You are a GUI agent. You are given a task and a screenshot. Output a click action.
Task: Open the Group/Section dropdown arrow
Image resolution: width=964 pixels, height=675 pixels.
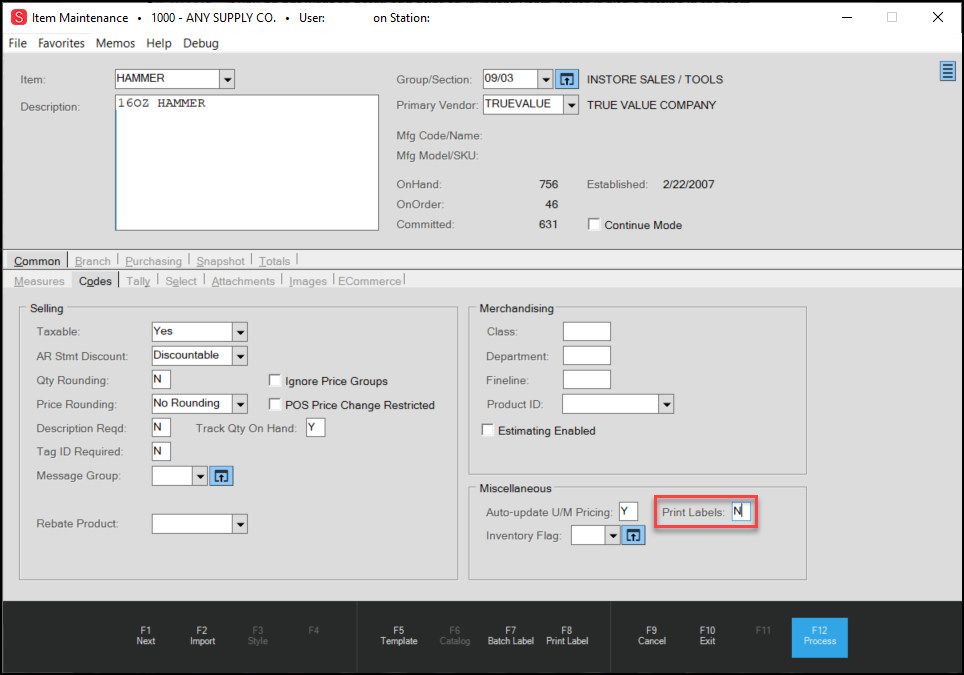545,79
